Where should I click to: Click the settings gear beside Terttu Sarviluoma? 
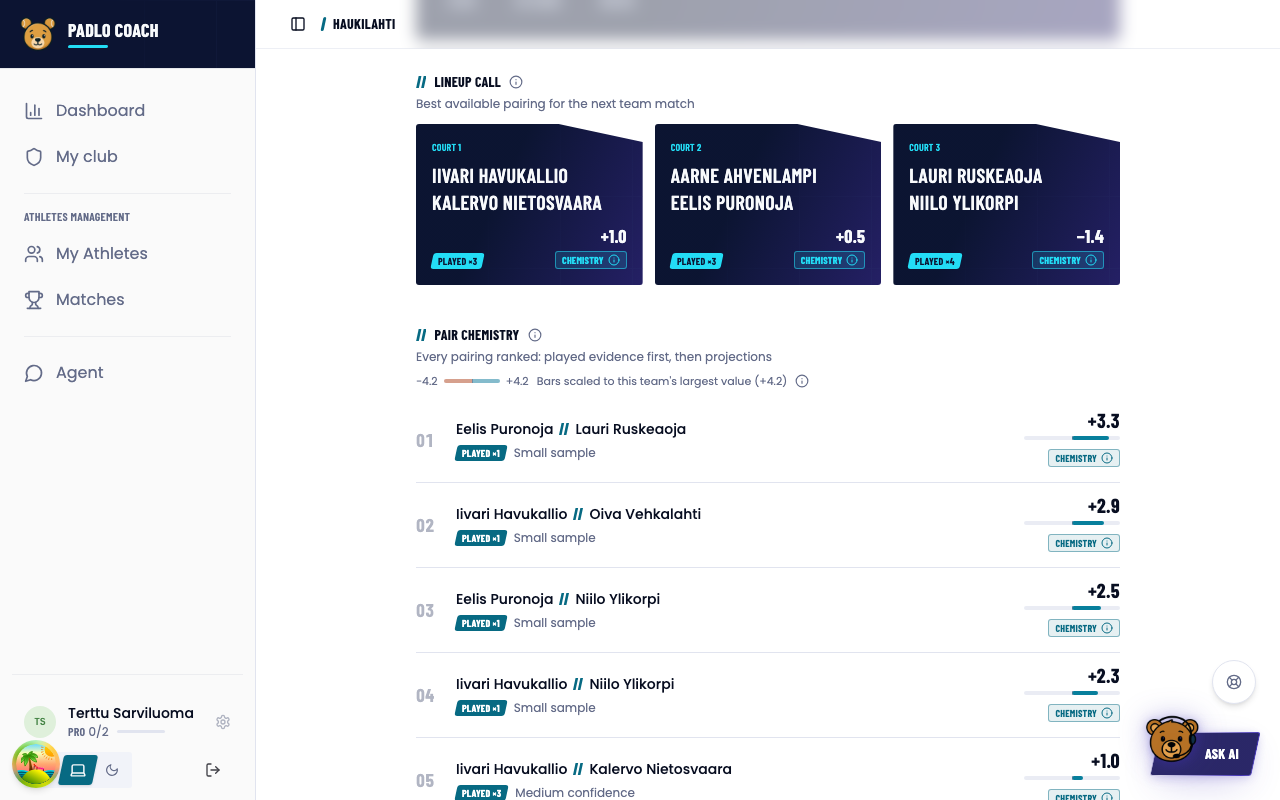(x=223, y=722)
